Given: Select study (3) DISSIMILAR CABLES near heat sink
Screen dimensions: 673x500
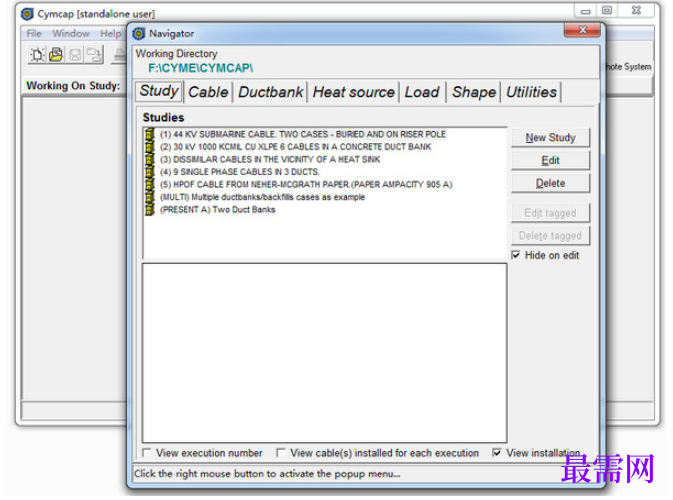Looking at the screenshot, I should 270,159.
